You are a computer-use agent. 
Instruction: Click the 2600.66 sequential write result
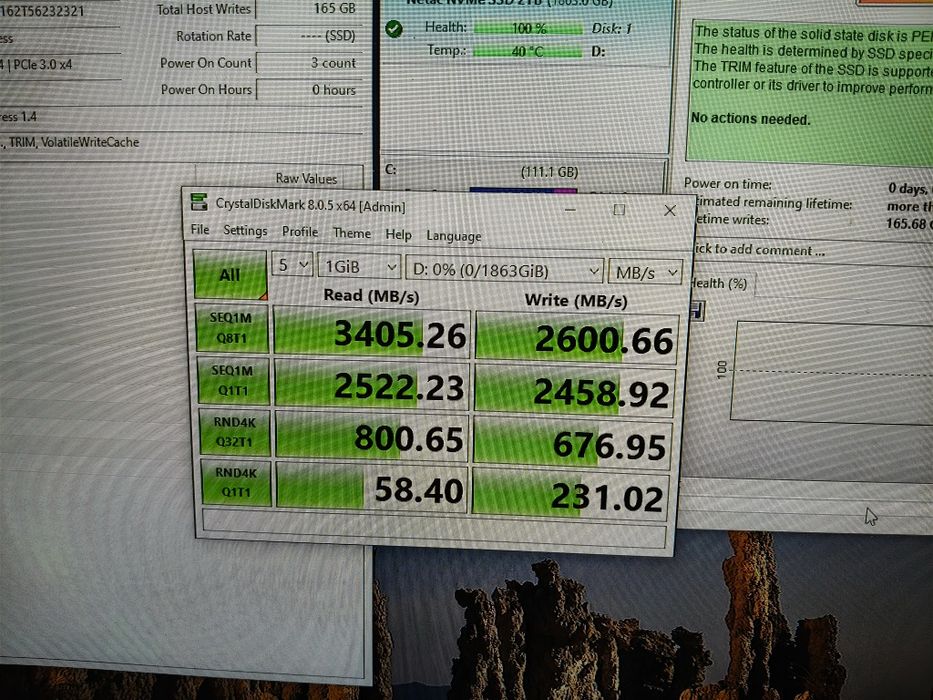point(577,339)
